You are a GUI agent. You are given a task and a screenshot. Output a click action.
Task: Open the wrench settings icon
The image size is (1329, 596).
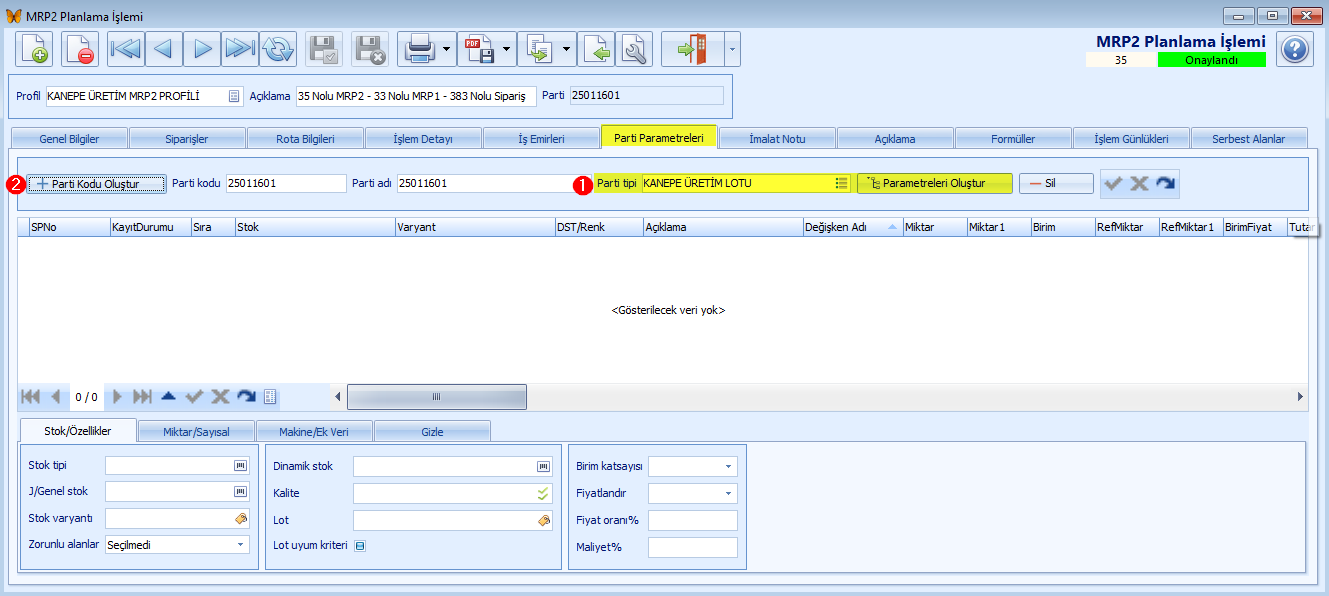click(634, 49)
